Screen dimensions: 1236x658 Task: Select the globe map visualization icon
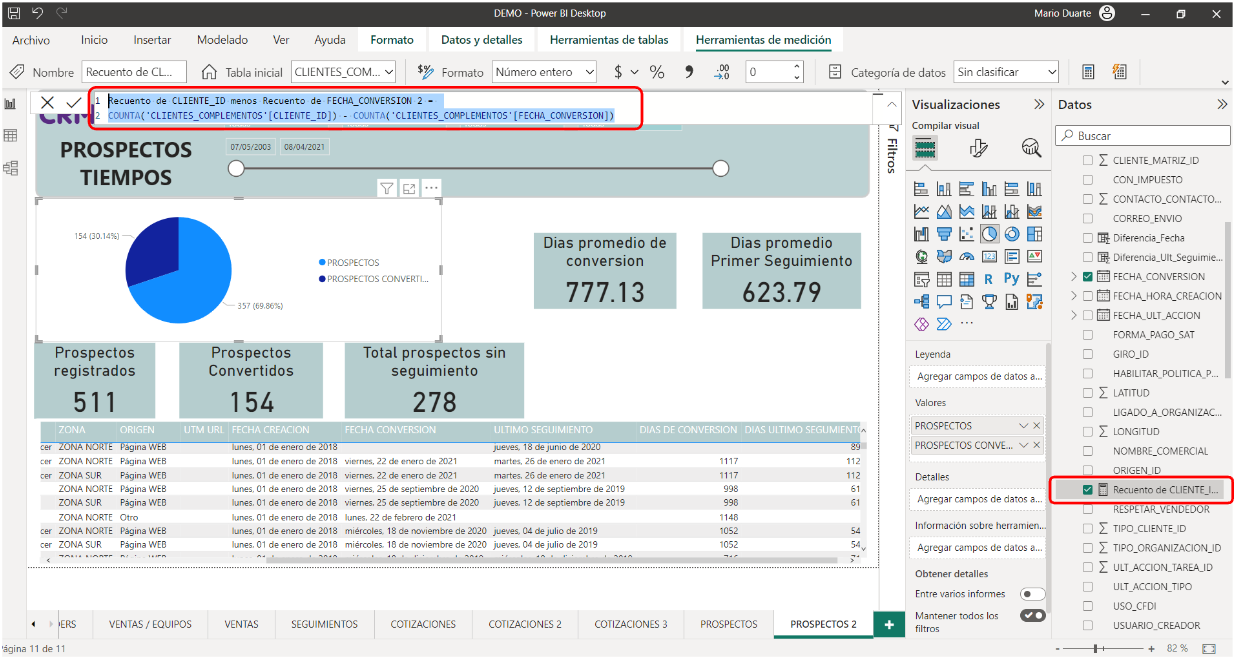pyautogui.click(x=921, y=256)
